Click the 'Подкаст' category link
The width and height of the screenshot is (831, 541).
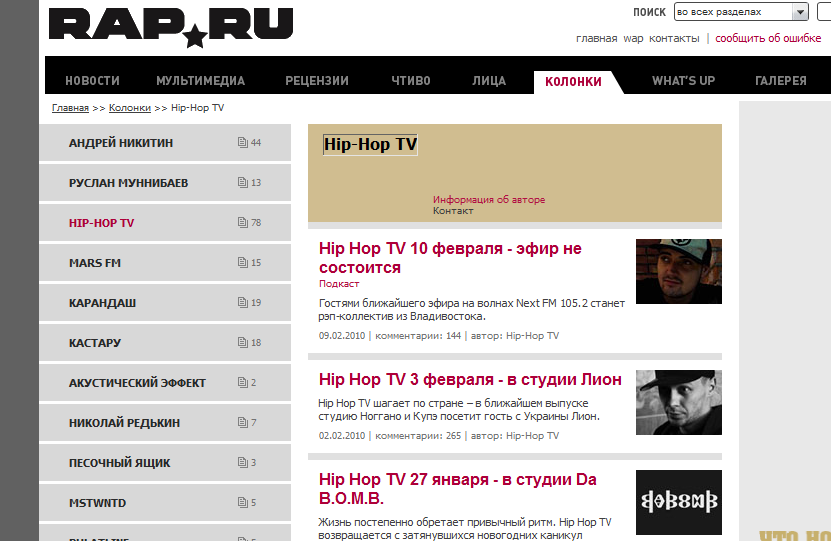(339, 283)
